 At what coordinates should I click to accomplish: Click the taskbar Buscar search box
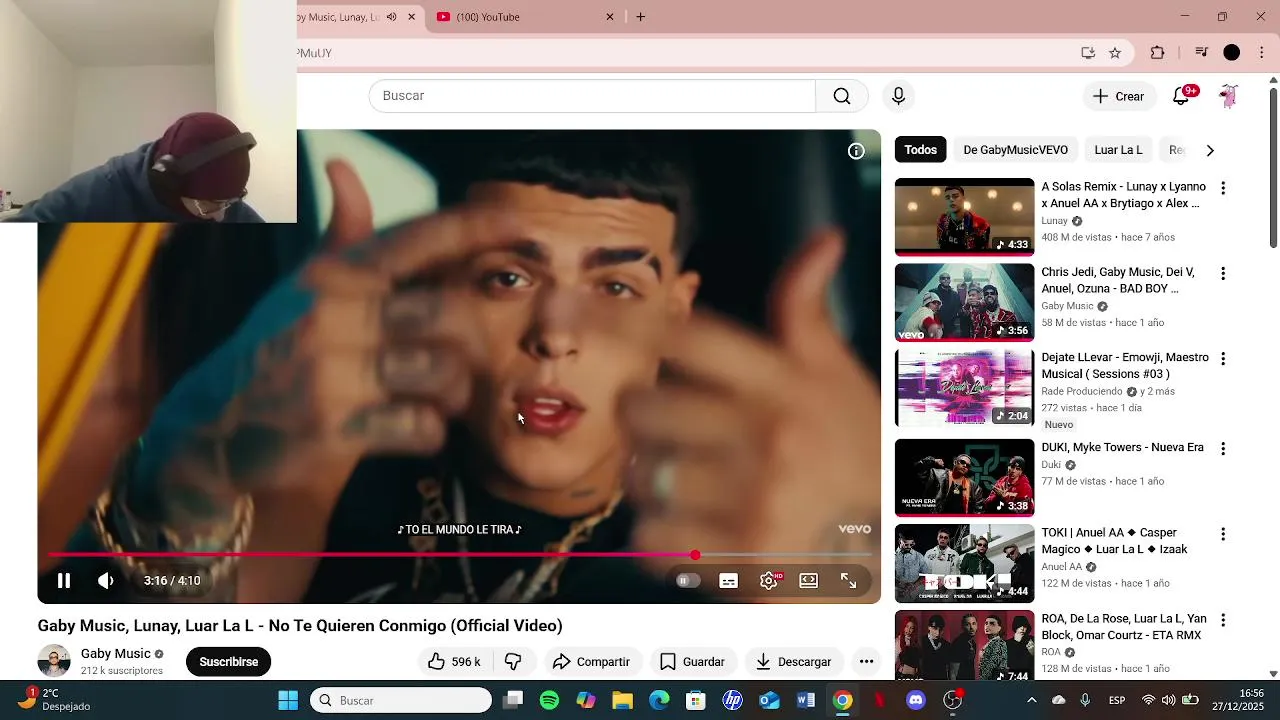[x=401, y=701]
